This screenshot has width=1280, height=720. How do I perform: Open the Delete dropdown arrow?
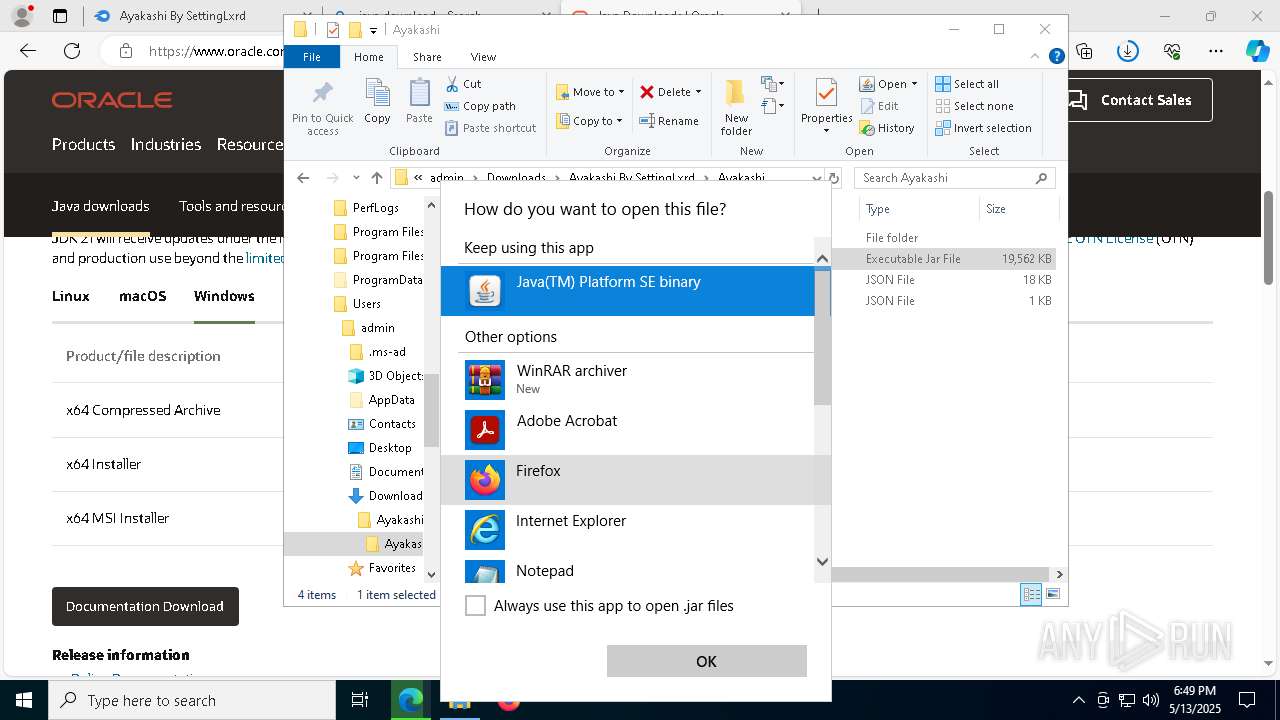tap(698, 92)
